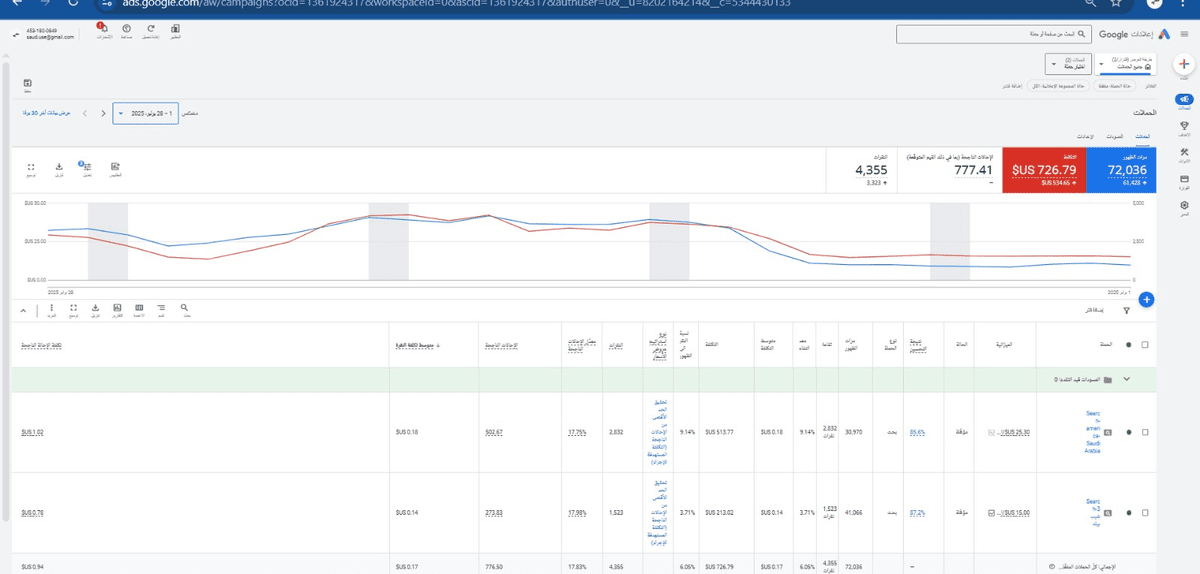This screenshot has height=574, width=1200.
Task: Open the Tools wrench icon in sidebar
Action: (1184, 151)
